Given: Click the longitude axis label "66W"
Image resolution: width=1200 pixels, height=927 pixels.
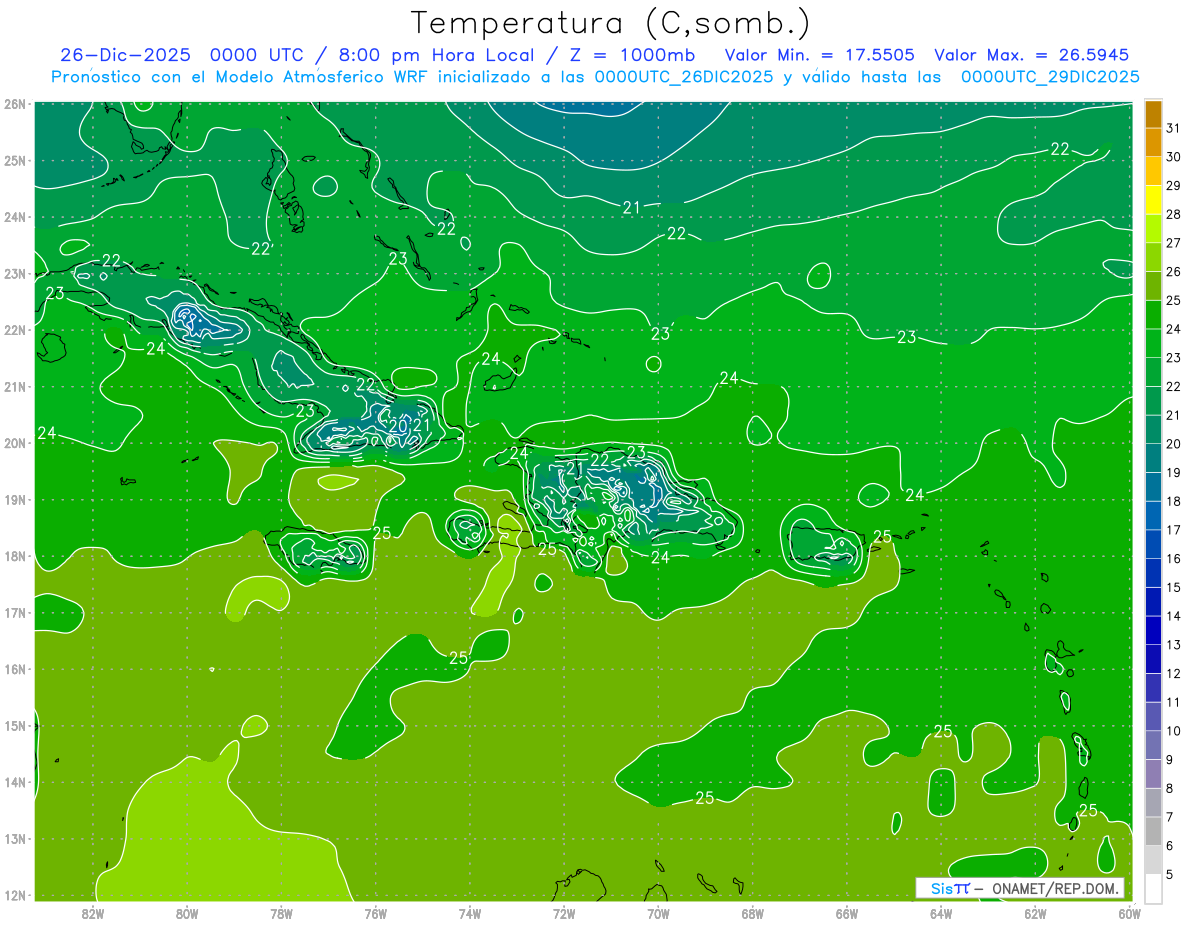Looking at the screenshot, I should click(846, 913).
